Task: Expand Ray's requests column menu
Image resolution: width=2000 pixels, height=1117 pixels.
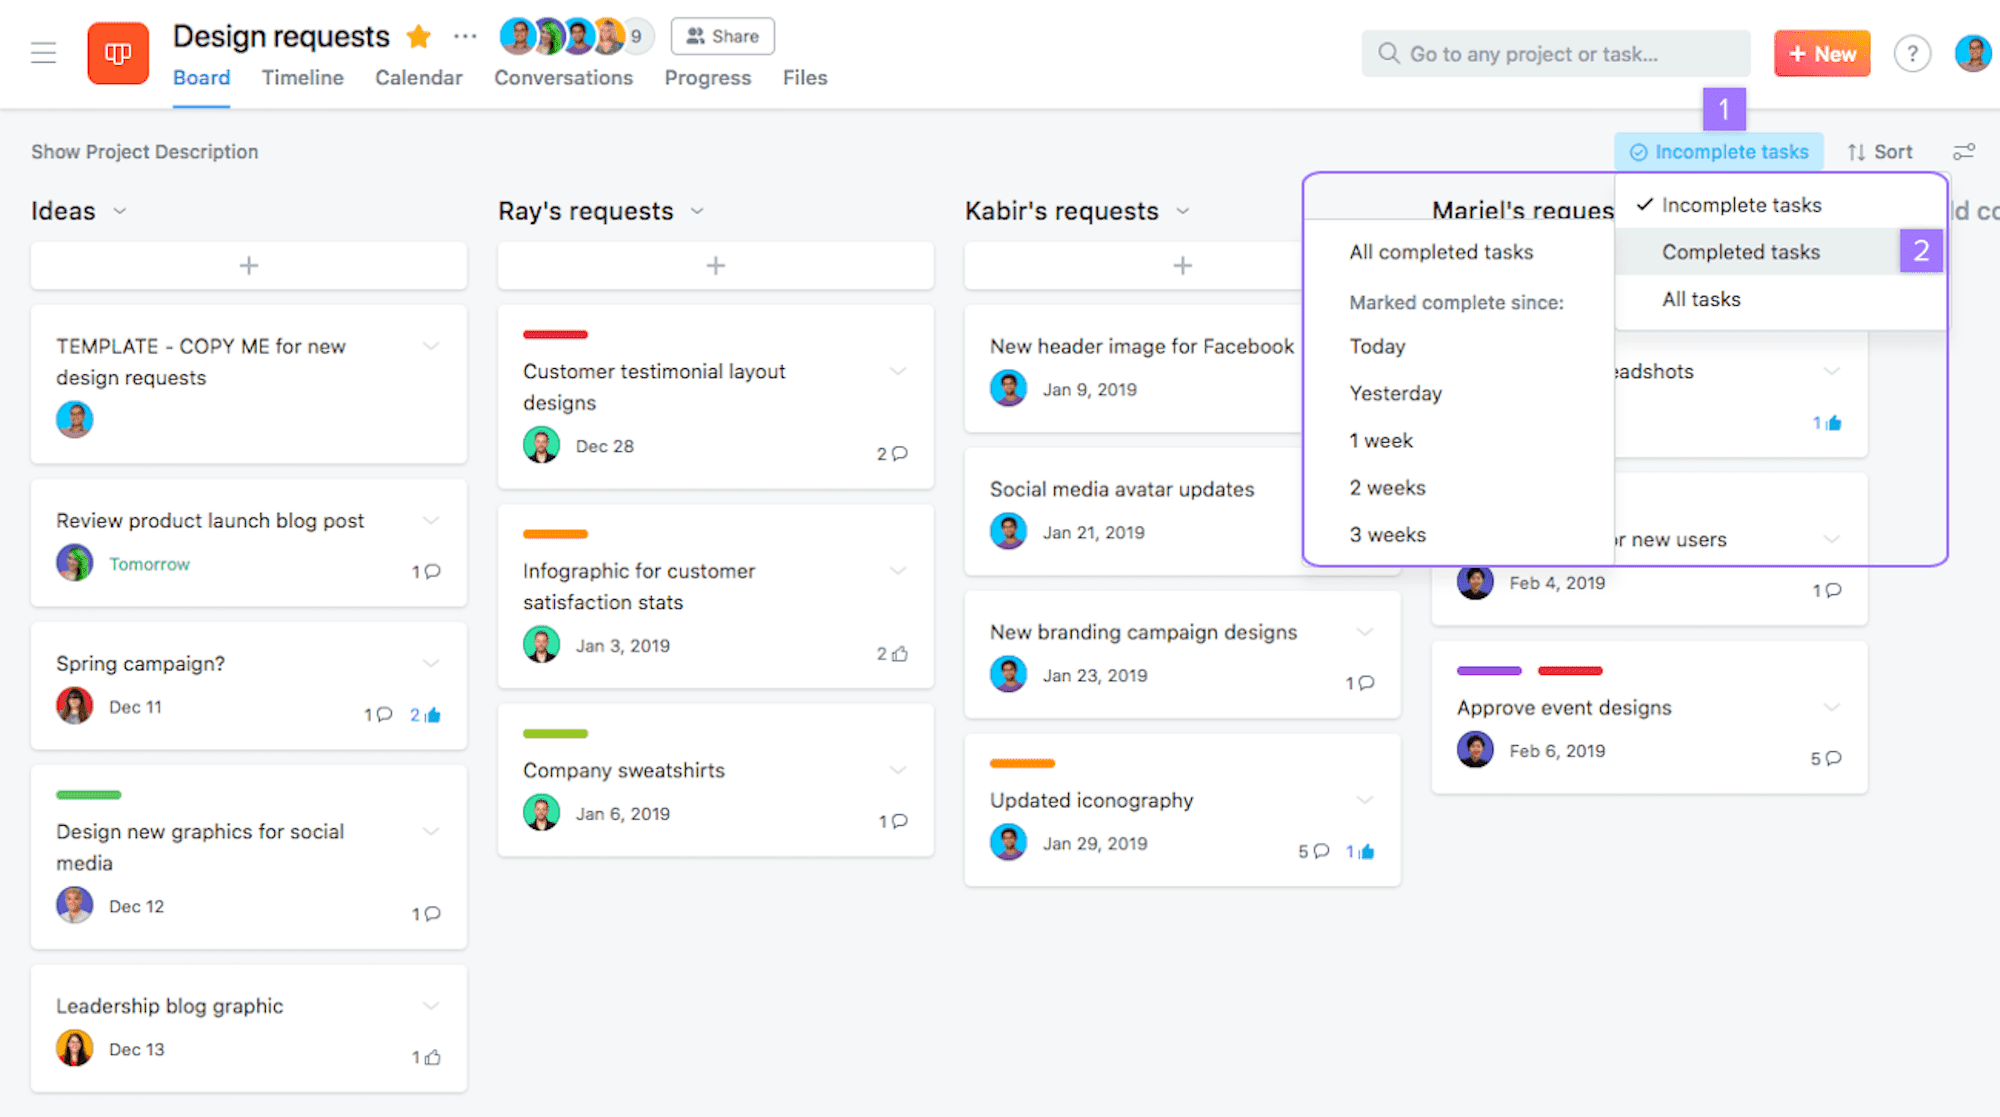Action: coord(702,210)
